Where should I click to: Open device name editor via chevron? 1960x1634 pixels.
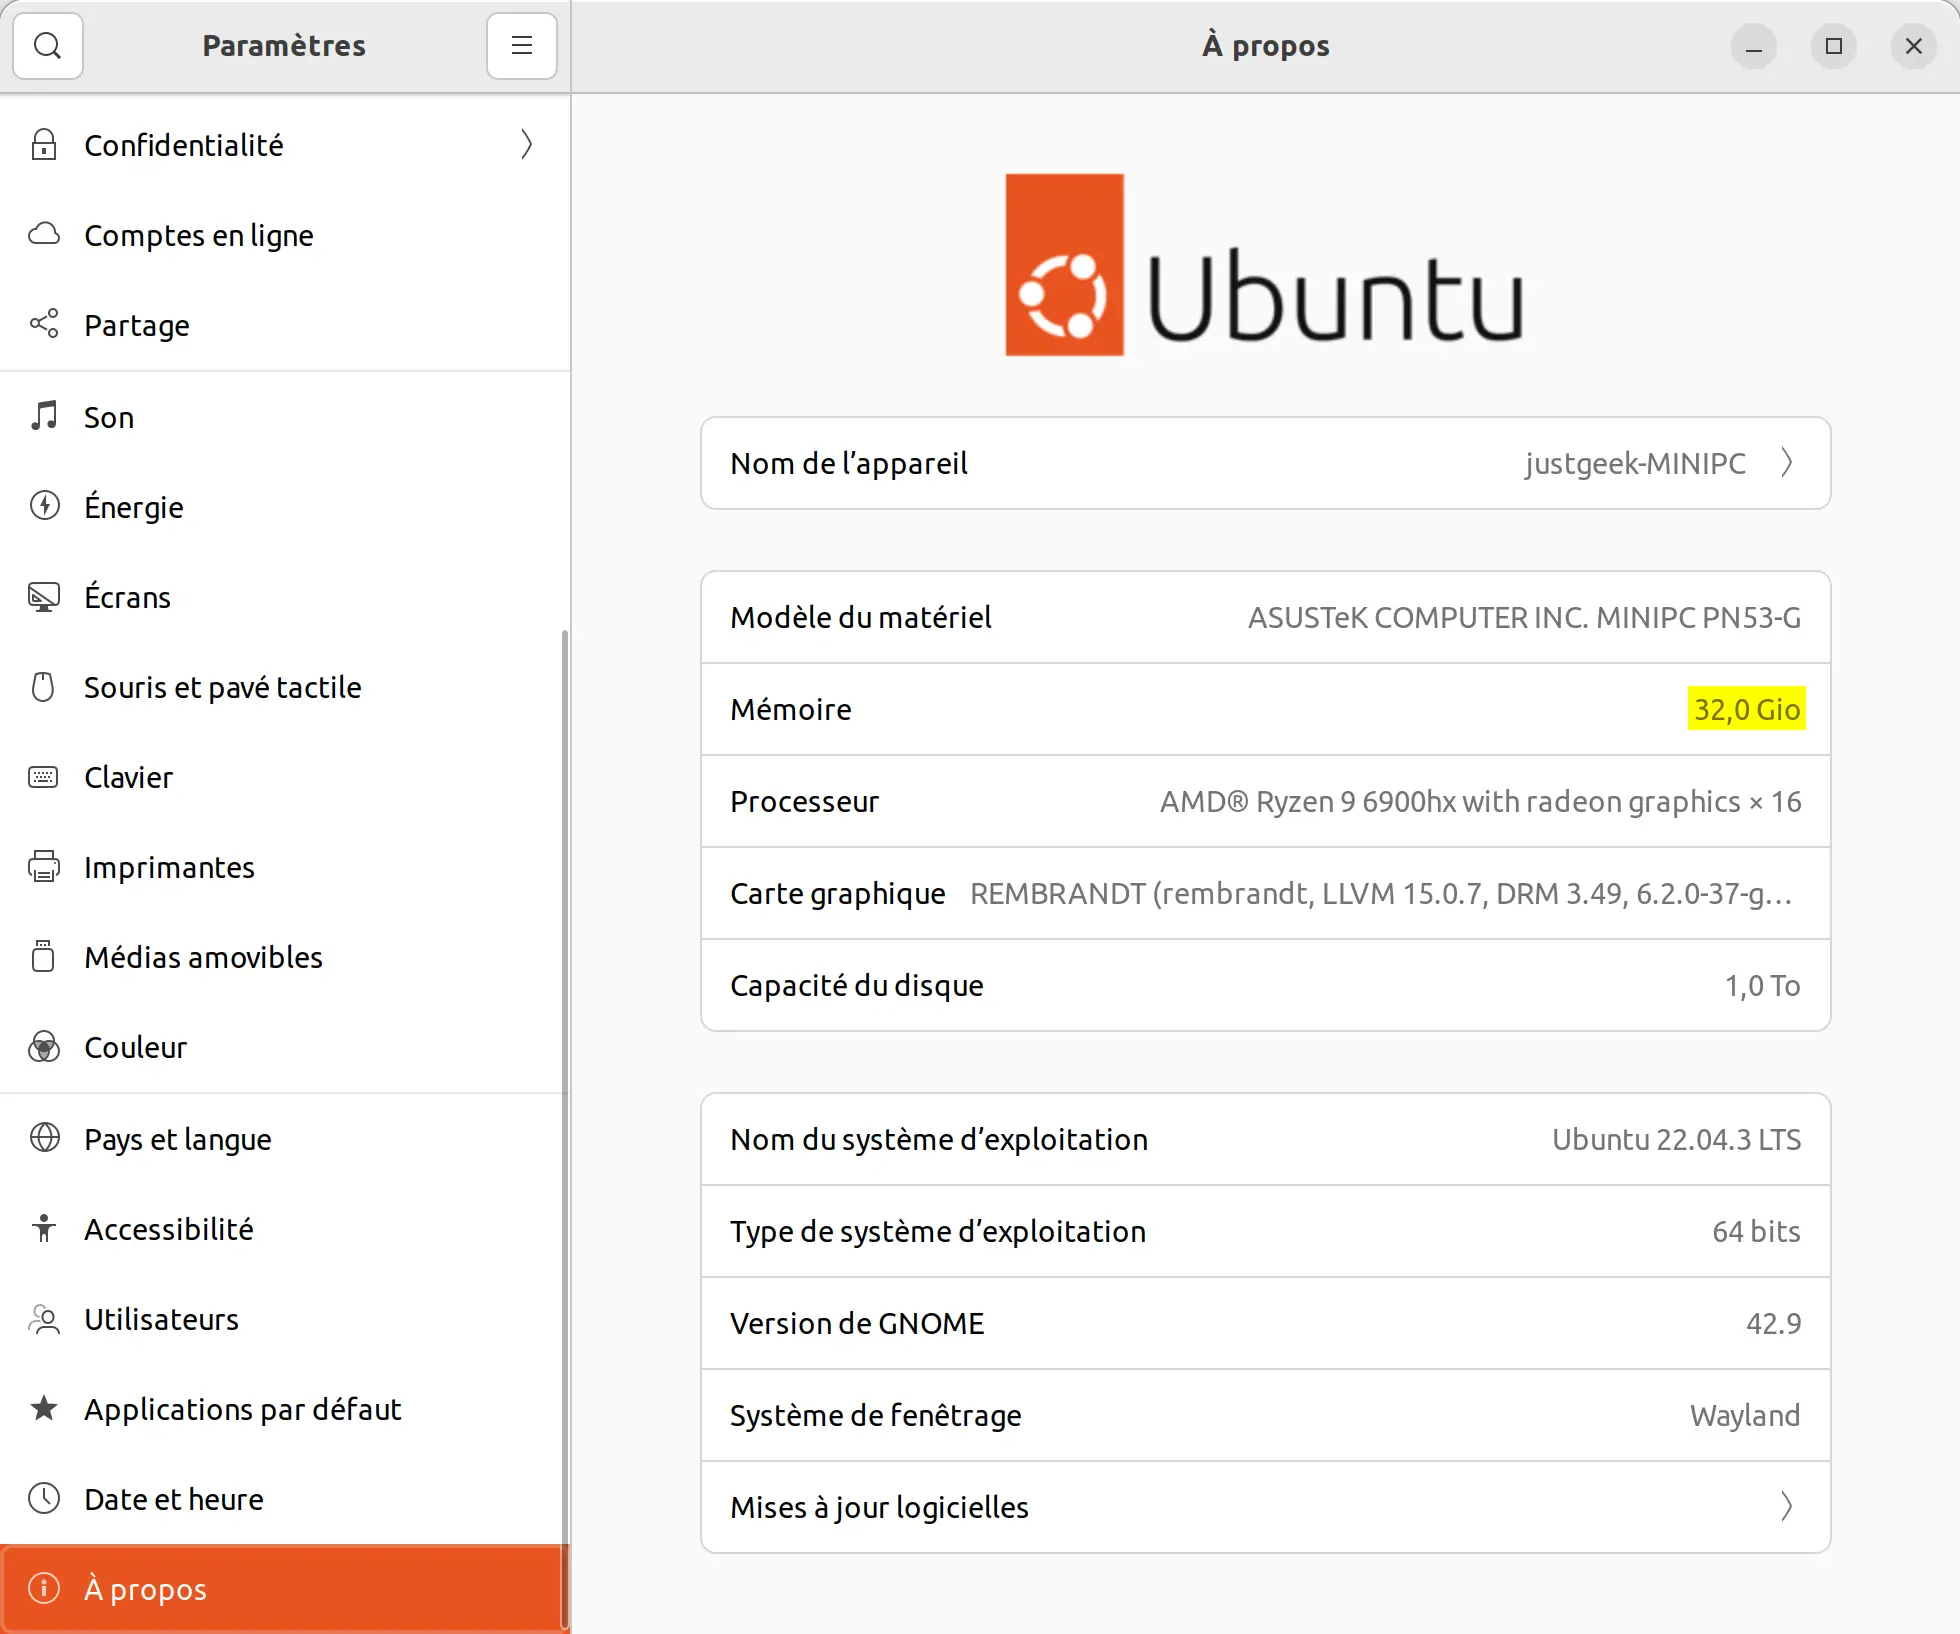pos(1786,463)
